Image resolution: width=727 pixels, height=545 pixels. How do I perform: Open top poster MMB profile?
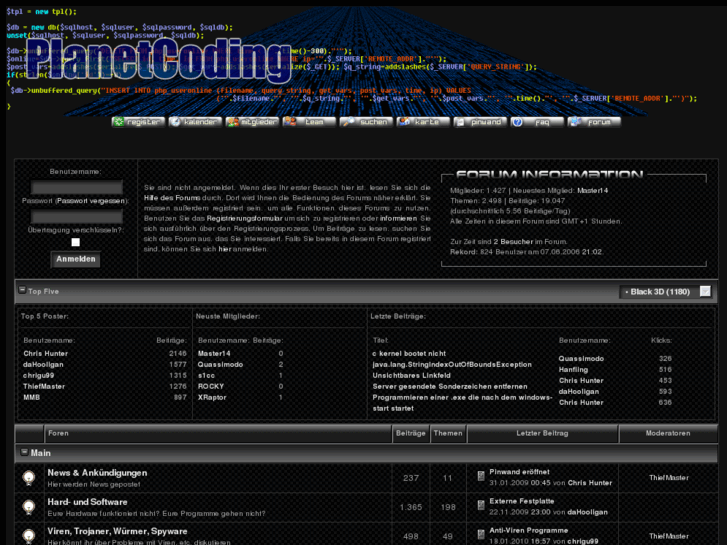pos(32,398)
